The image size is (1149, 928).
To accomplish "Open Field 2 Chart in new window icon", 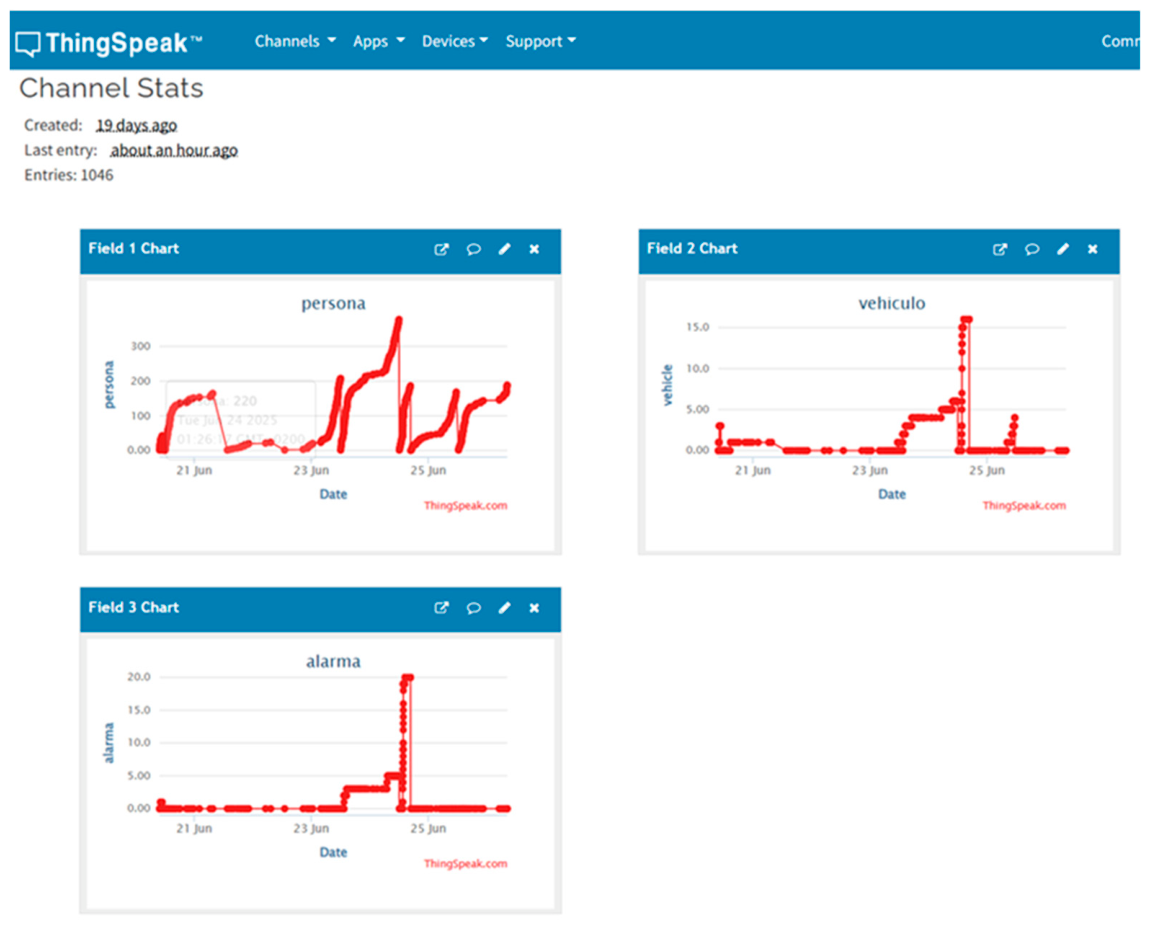I will tap(1000, 249).
